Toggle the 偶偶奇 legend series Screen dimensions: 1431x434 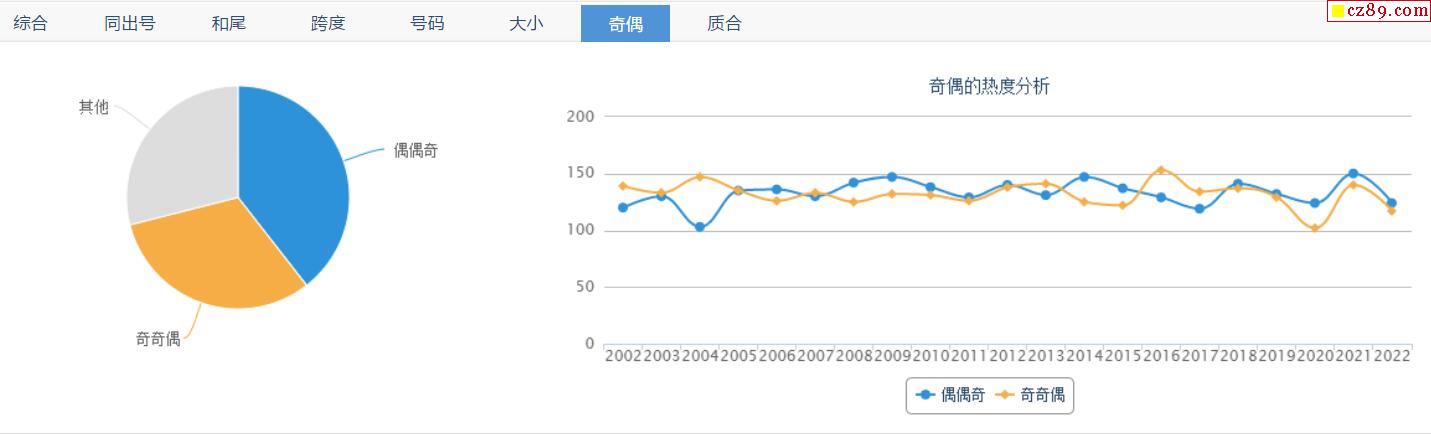tap(950, 395)
